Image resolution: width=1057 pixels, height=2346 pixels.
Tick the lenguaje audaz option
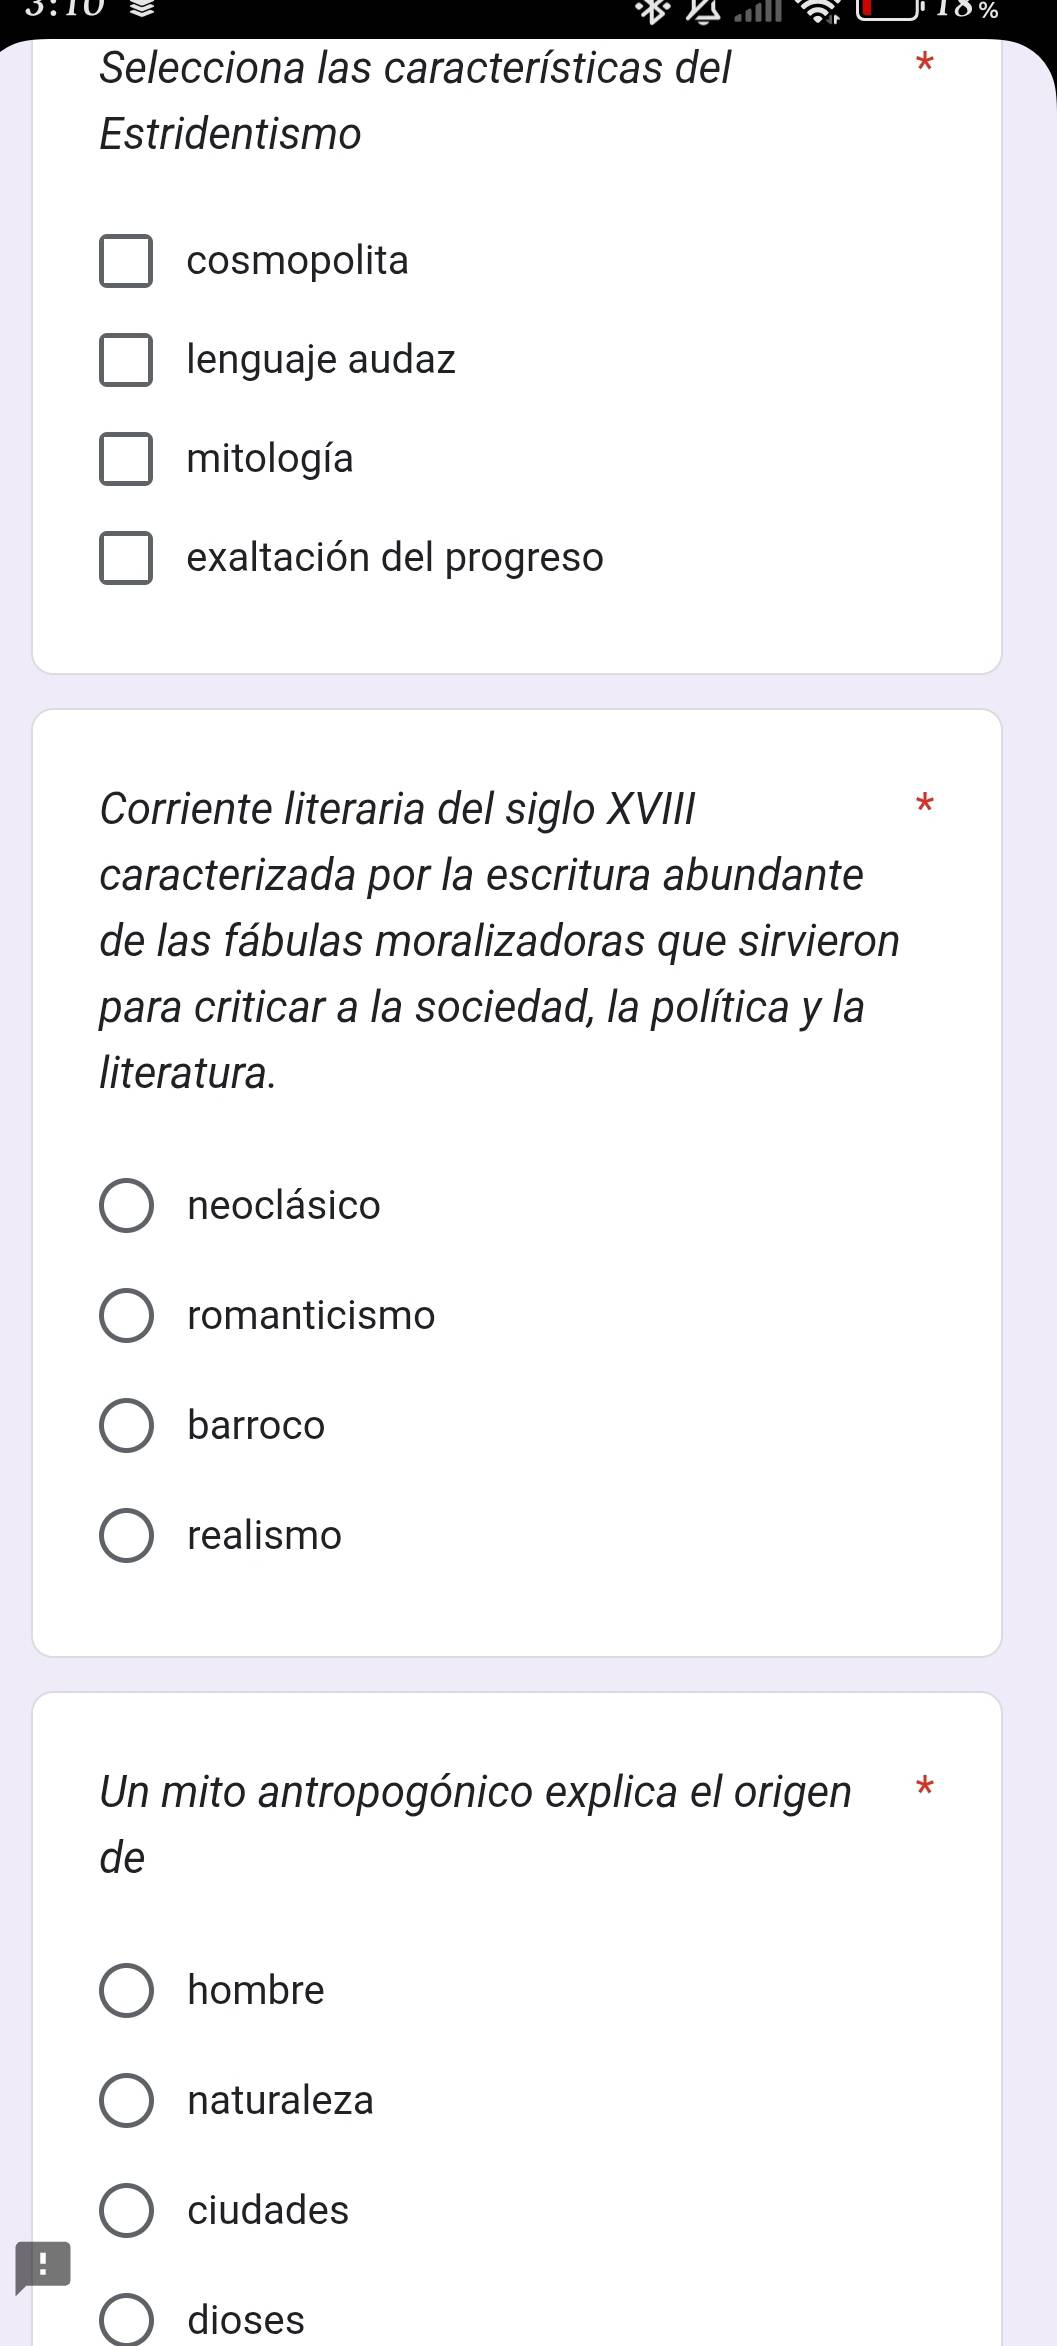pyautogui.click(x=126, y=360)
